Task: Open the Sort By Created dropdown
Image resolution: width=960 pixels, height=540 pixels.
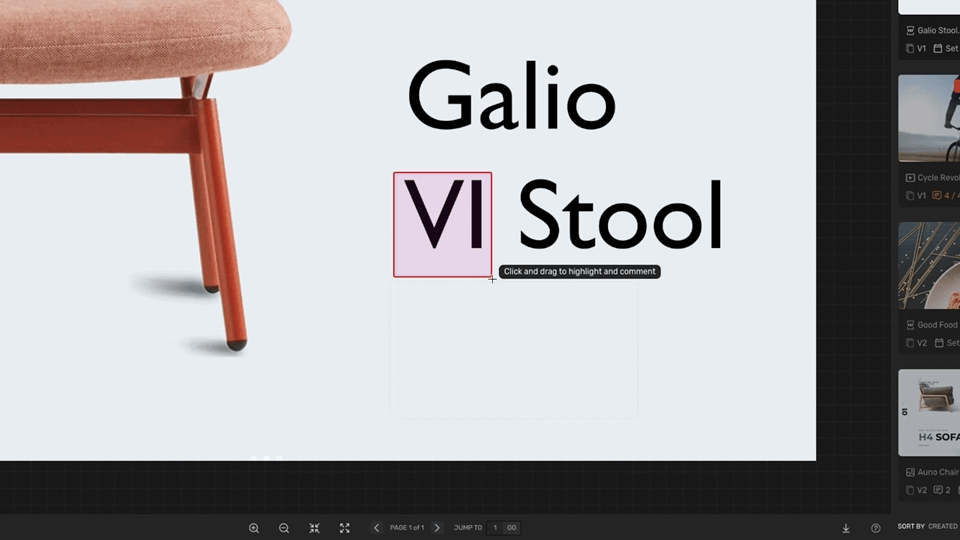Action: [927, 526]
